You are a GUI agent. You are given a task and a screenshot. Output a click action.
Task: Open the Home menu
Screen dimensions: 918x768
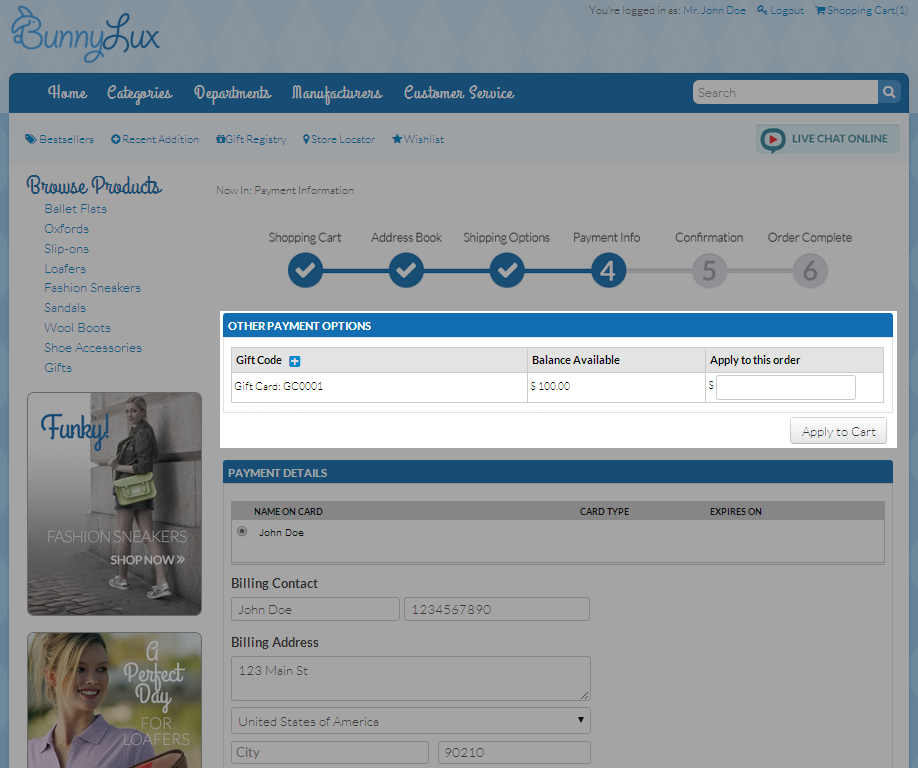(67, 93)
